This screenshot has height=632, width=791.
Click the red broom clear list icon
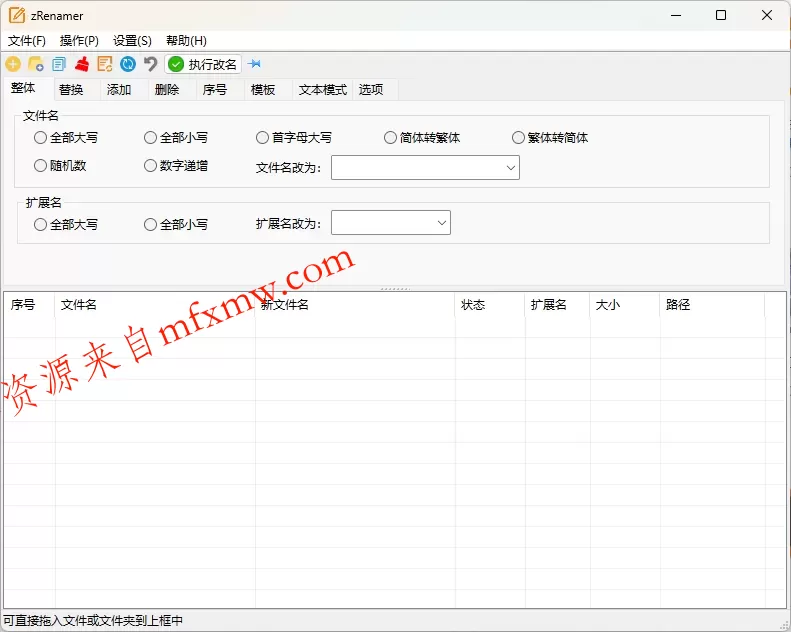pos(82,64)
